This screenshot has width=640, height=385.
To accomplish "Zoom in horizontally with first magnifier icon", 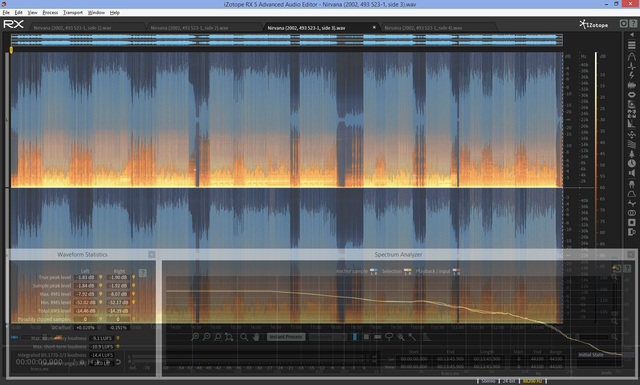I will point(195,337).
